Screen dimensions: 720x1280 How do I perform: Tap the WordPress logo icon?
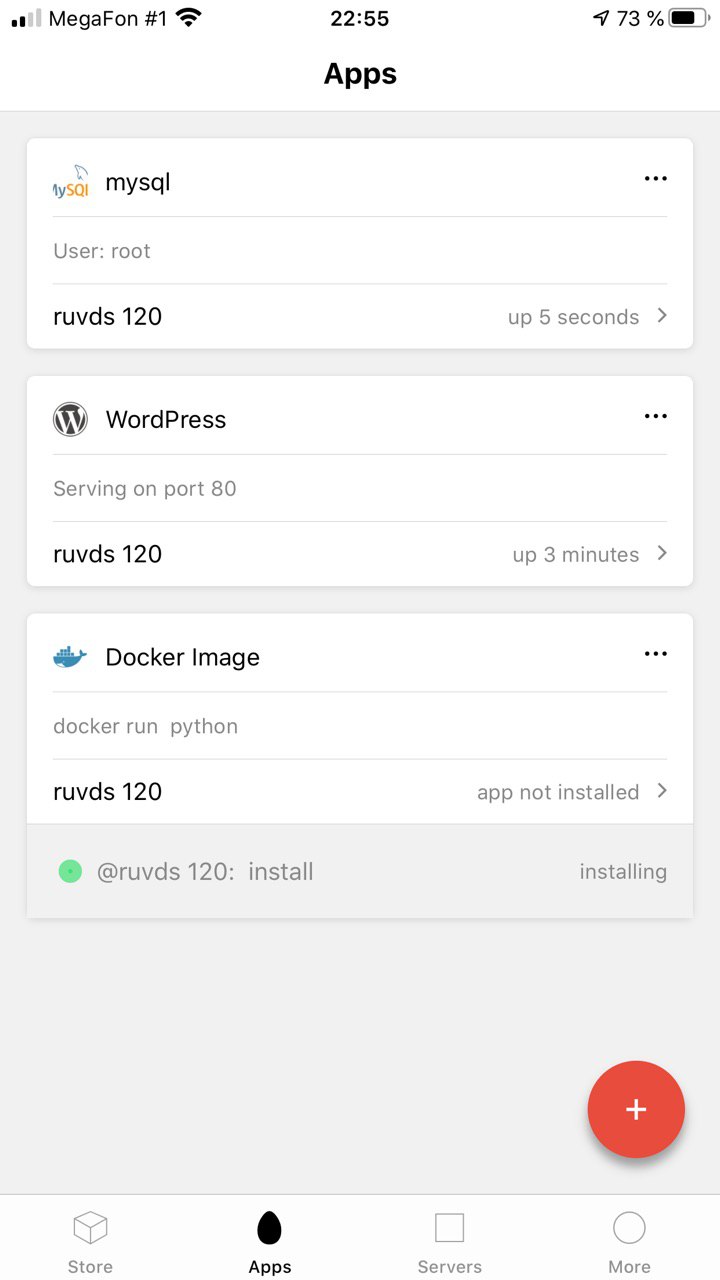[71, 420]
